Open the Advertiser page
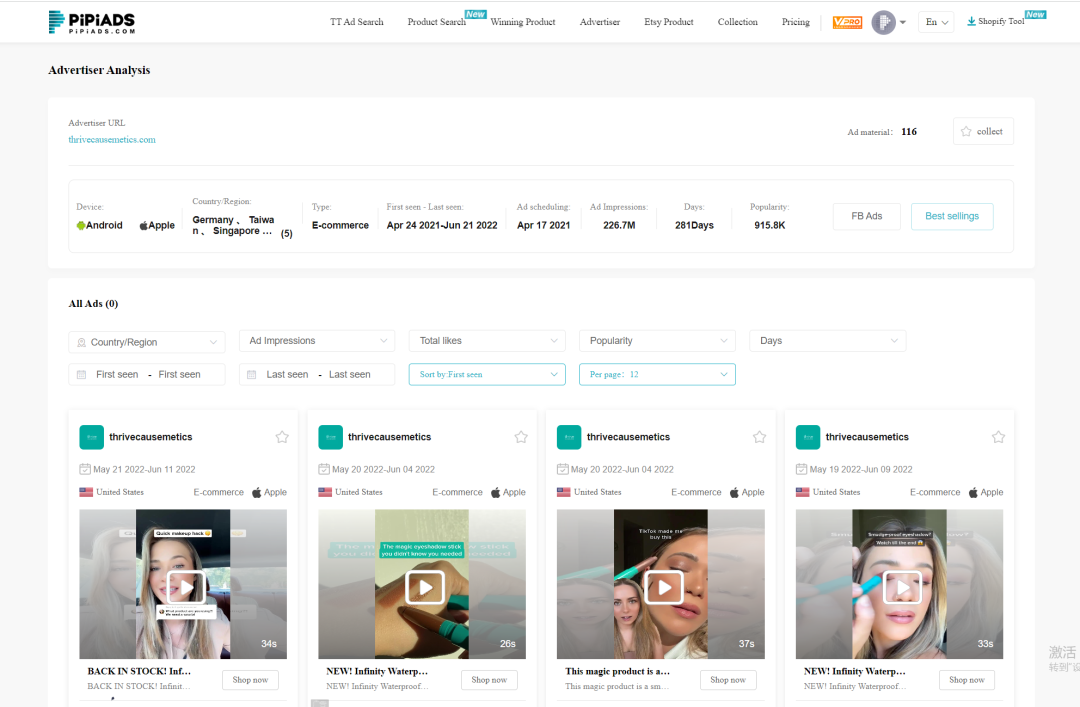Screen dimensions: 1080x707 pos(600,22)
